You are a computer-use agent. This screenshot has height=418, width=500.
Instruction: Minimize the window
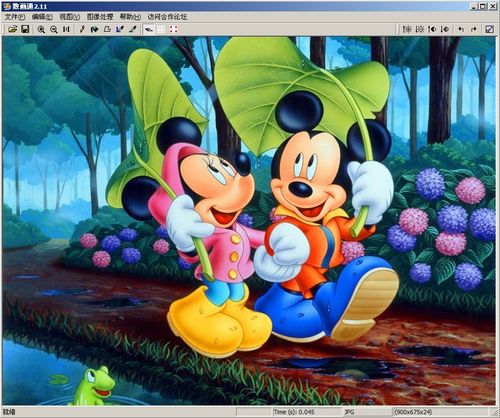coord(475,6)
